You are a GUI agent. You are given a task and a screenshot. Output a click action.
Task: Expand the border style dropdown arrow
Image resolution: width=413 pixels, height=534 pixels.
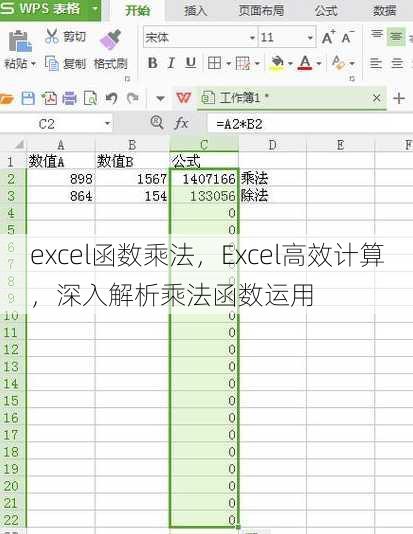coord(228,64)
